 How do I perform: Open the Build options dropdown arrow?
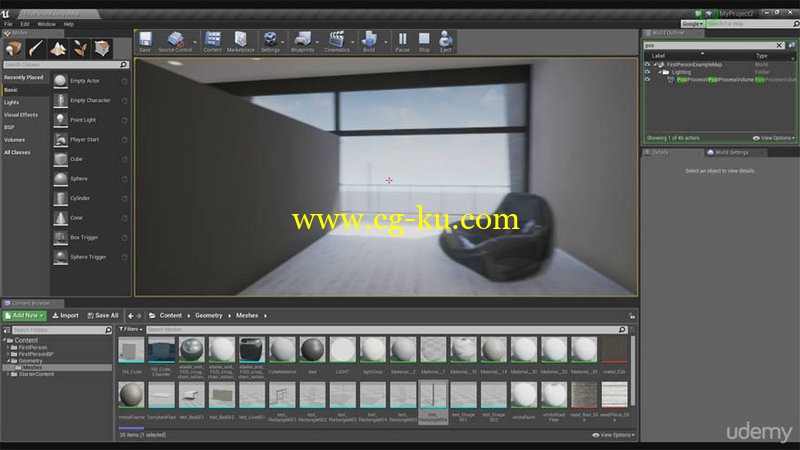386,42
